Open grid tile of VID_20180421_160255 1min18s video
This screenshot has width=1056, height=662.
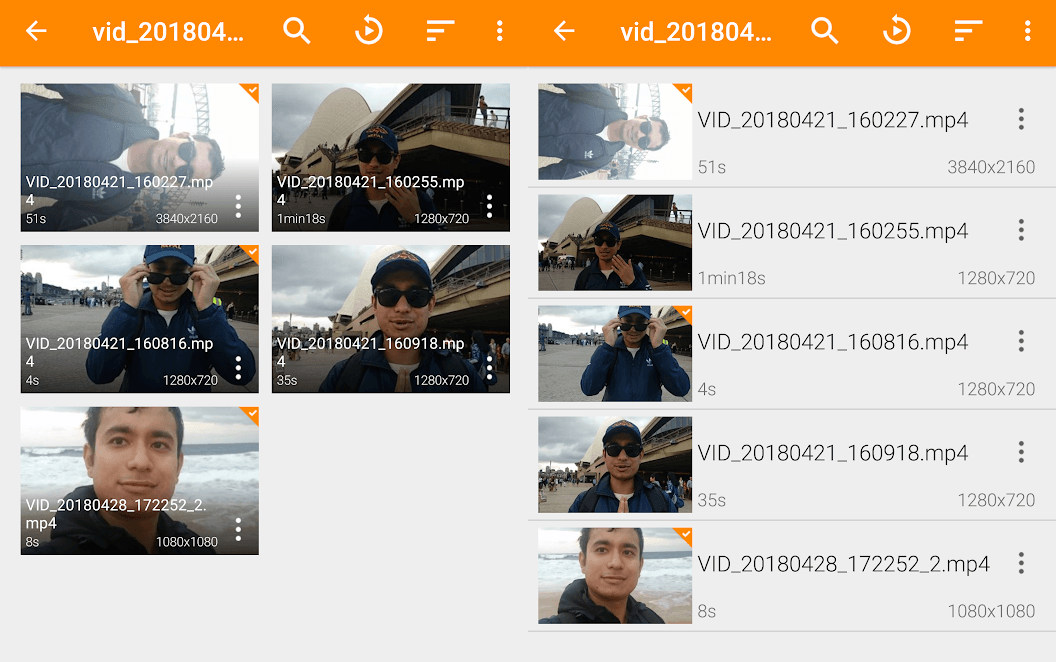point(390,140)
